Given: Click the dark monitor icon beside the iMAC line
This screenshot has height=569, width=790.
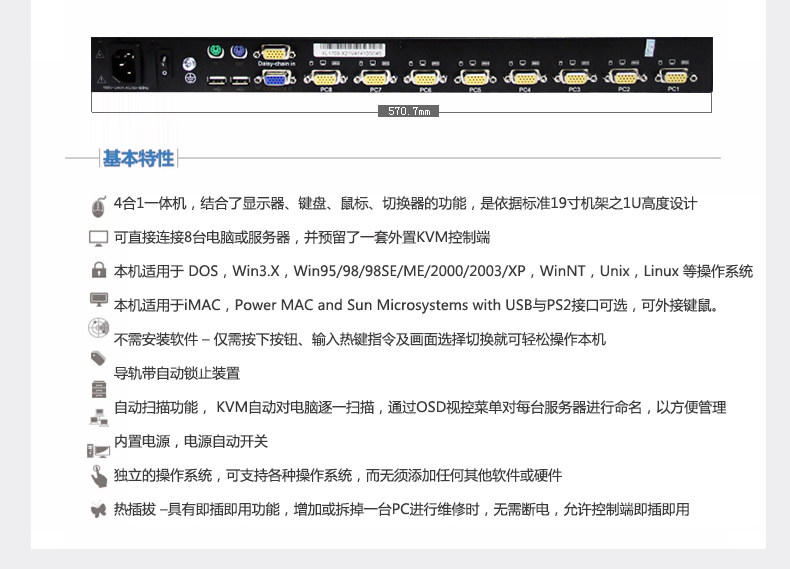Looking at the screenshot, I should tap(99, 299).
